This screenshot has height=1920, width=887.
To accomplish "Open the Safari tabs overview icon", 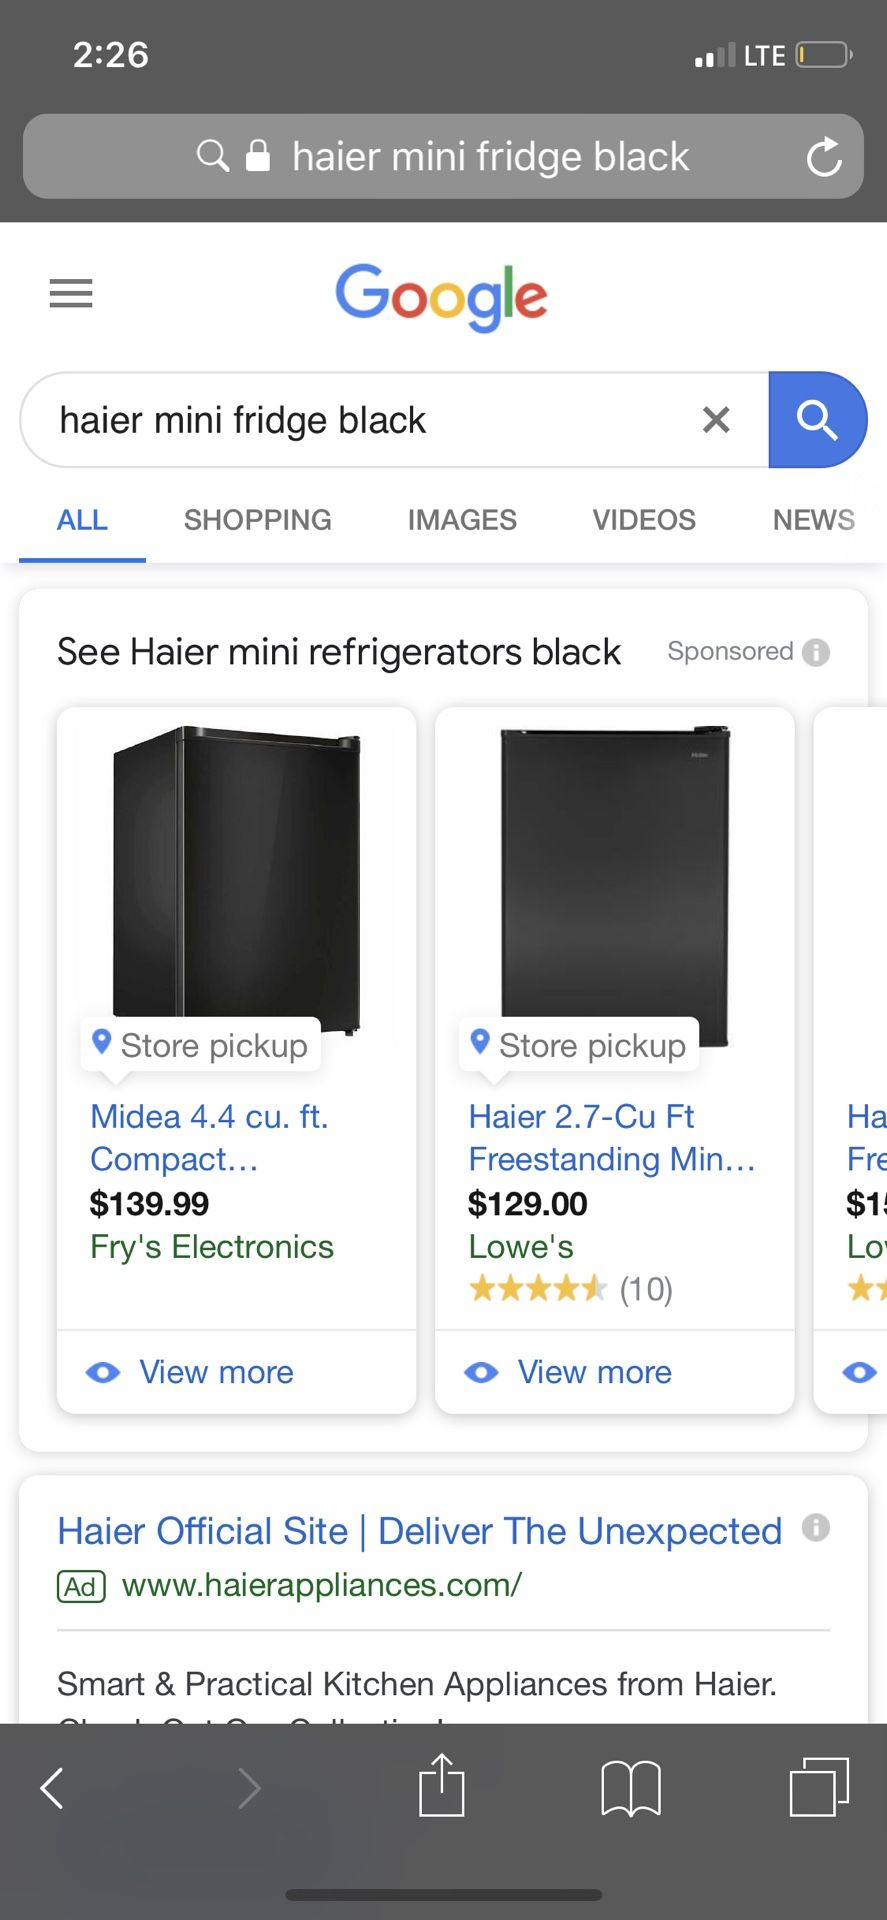I will (x=818, y=1786).
